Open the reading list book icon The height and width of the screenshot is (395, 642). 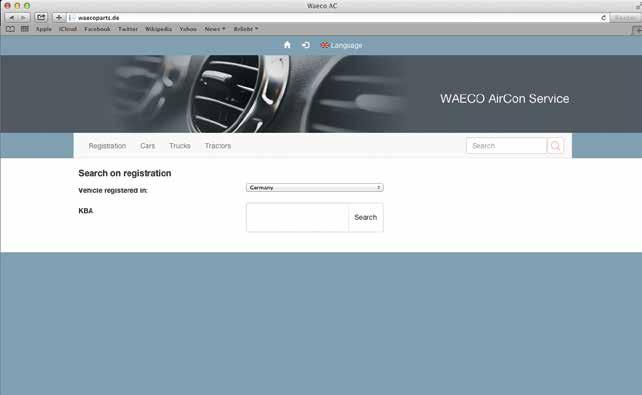pos(10,29)
